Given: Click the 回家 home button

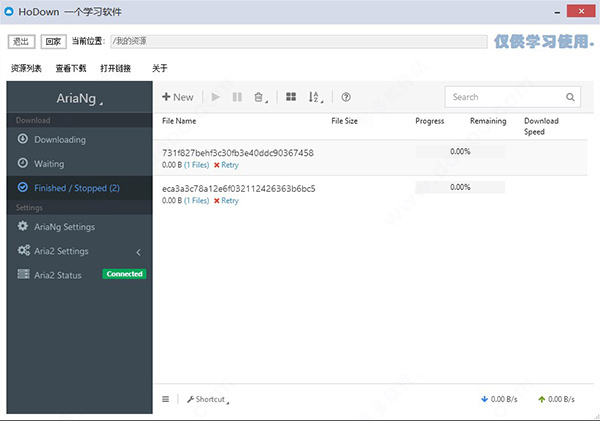Looking at the screenshot, I should [x=54, y=41].
